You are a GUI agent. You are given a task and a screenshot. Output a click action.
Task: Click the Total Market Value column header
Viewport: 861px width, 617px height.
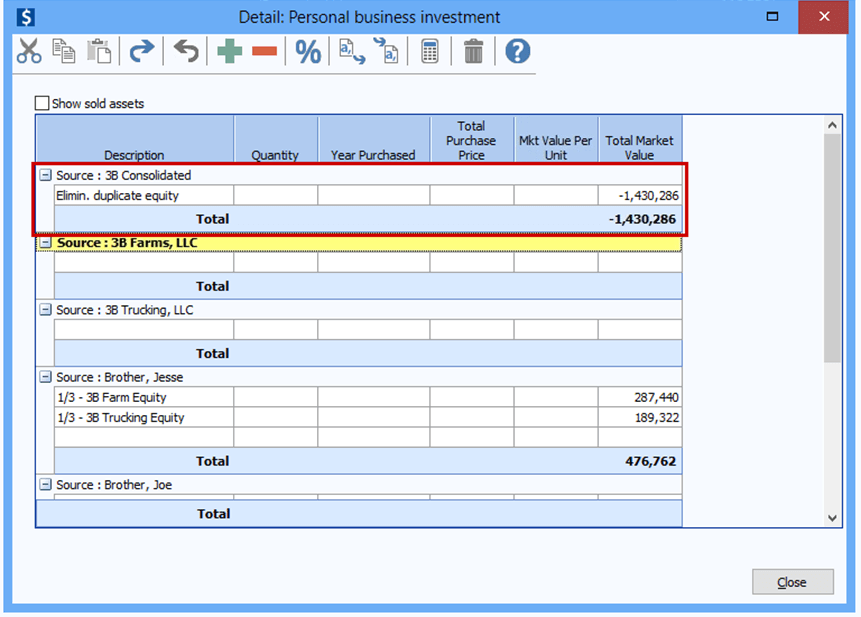tap(640, 147)
